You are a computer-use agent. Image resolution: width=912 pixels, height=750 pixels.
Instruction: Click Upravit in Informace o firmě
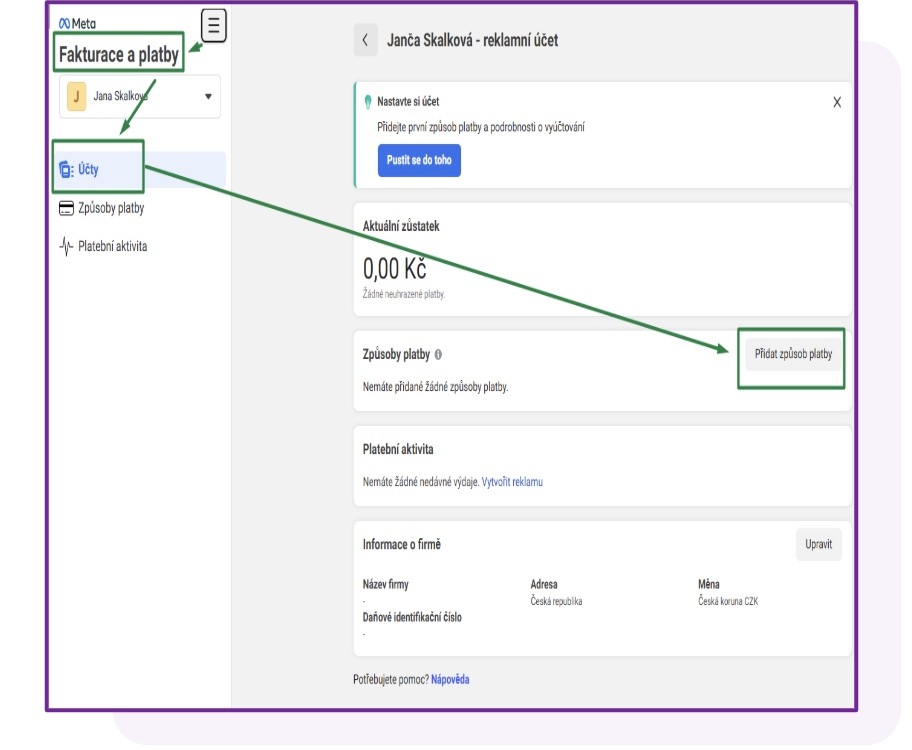(x=818, y=545)
